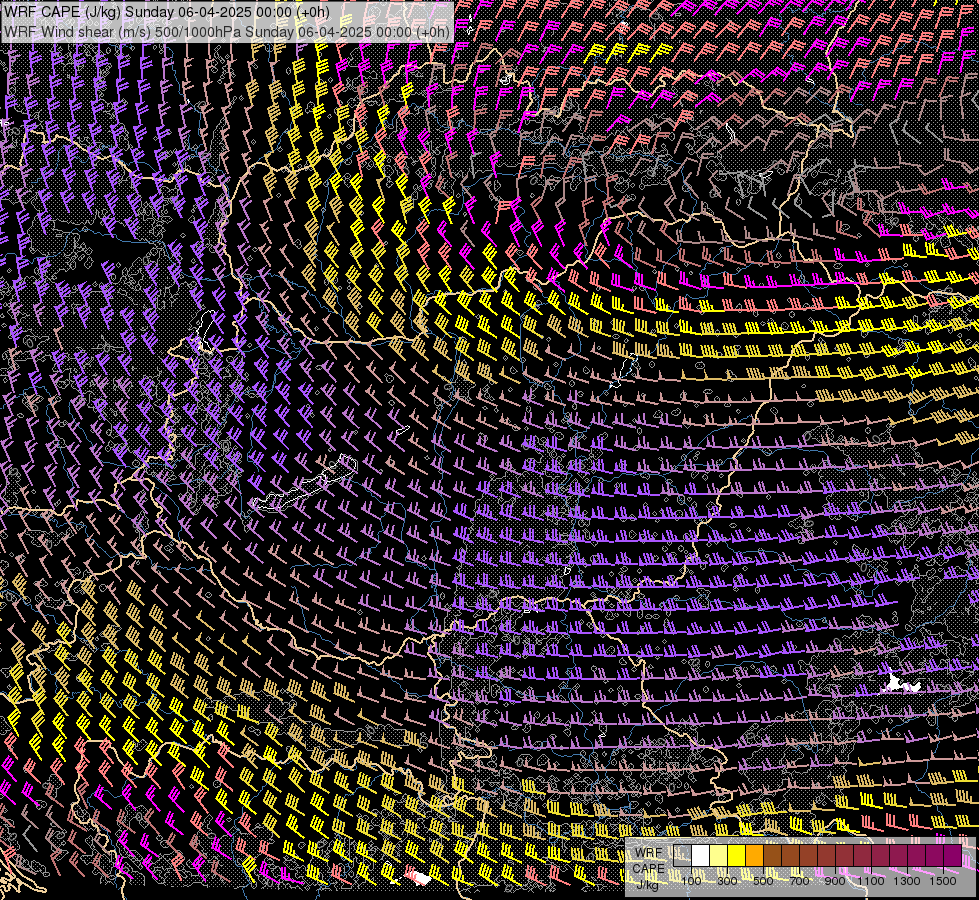This screenshot has width=979, height=900.
Task: Click the transparent first legend box
Action: tap(682, 856)
